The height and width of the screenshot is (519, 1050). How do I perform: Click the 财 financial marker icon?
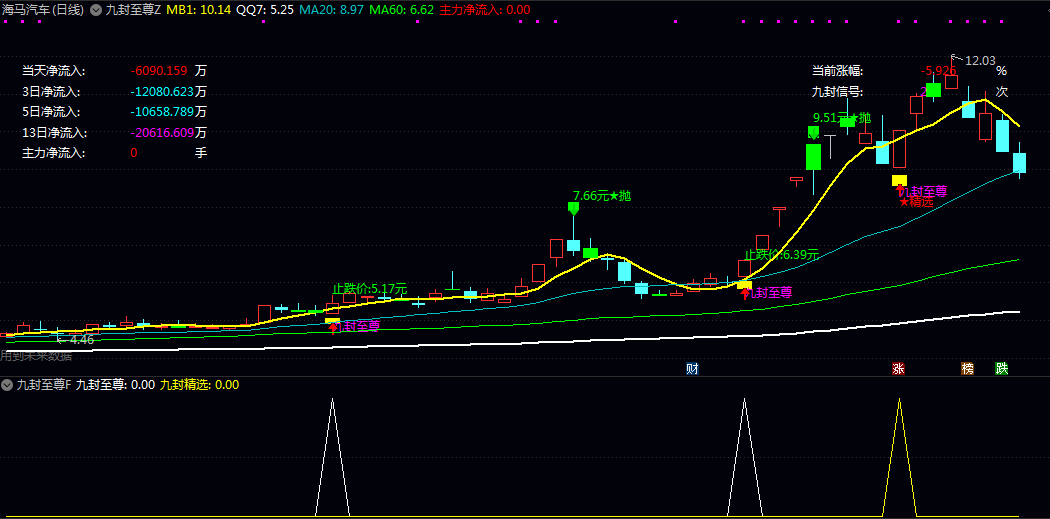[692, 368]
